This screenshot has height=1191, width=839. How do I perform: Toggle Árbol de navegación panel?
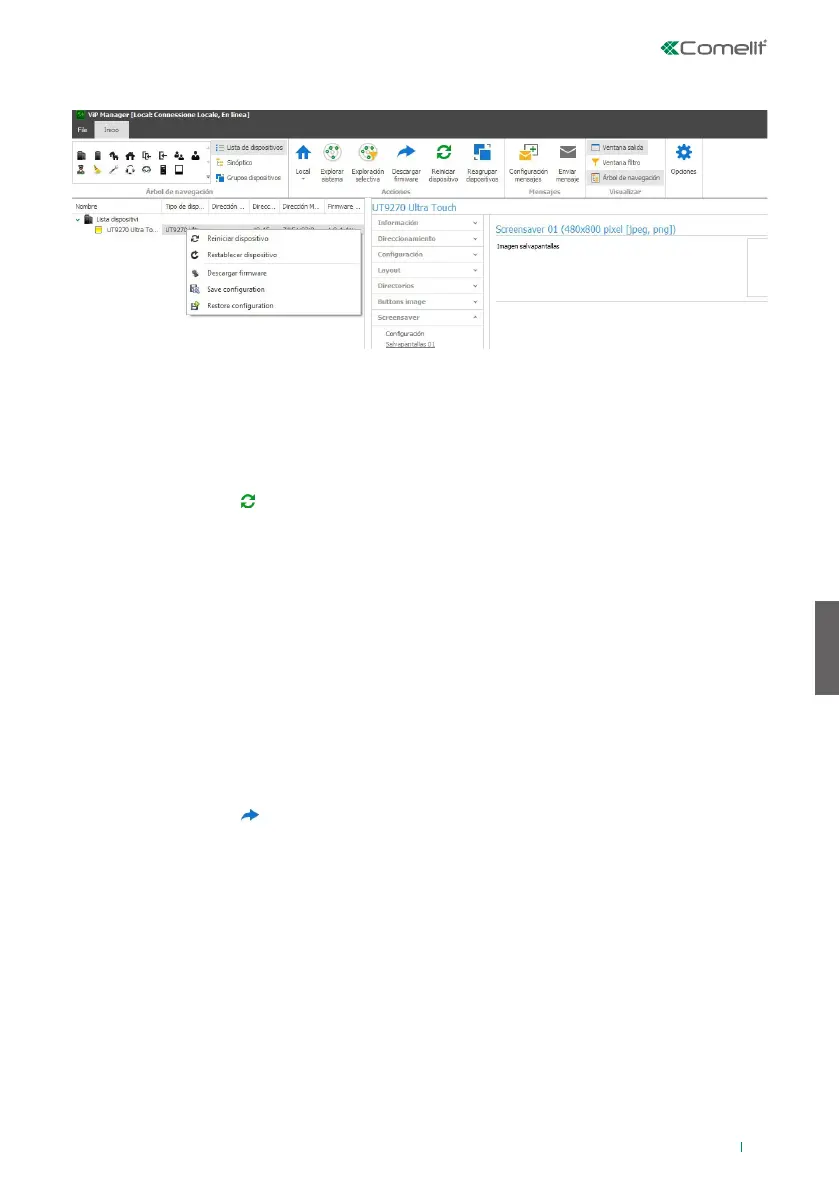click(x=626, y=178)
